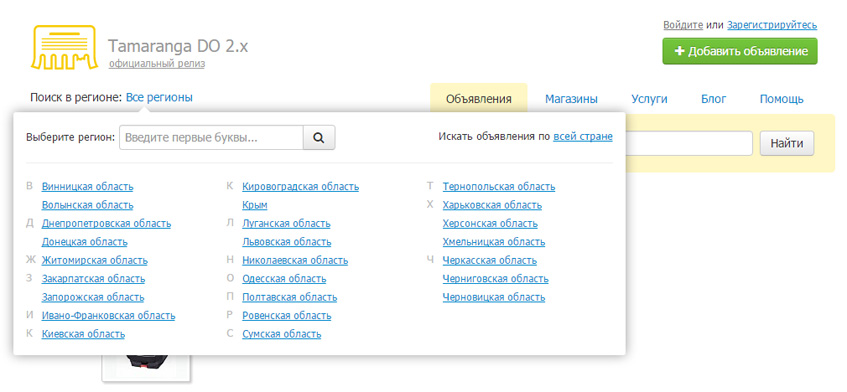Open the Все регионы region selector

[x=159, y=98]
